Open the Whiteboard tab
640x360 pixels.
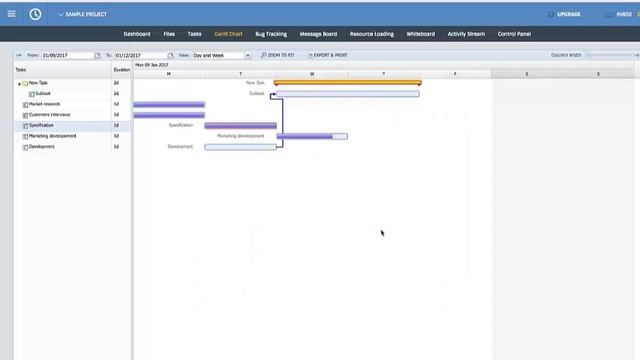[420, 34]
